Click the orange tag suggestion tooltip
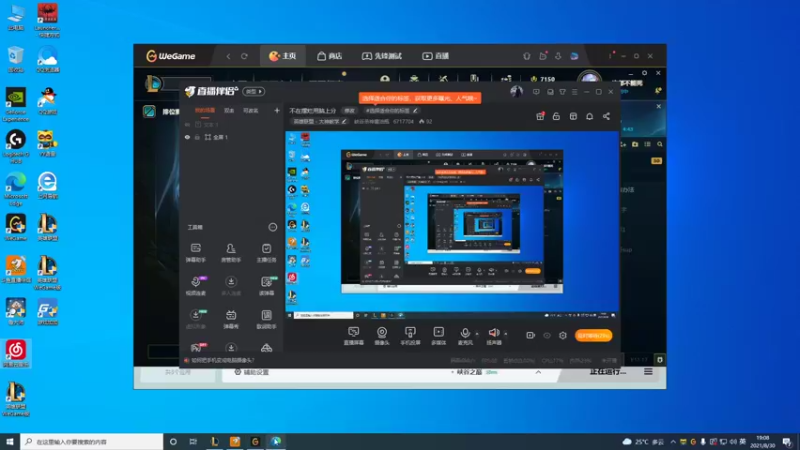800x450 pixels. click(419, 97)
